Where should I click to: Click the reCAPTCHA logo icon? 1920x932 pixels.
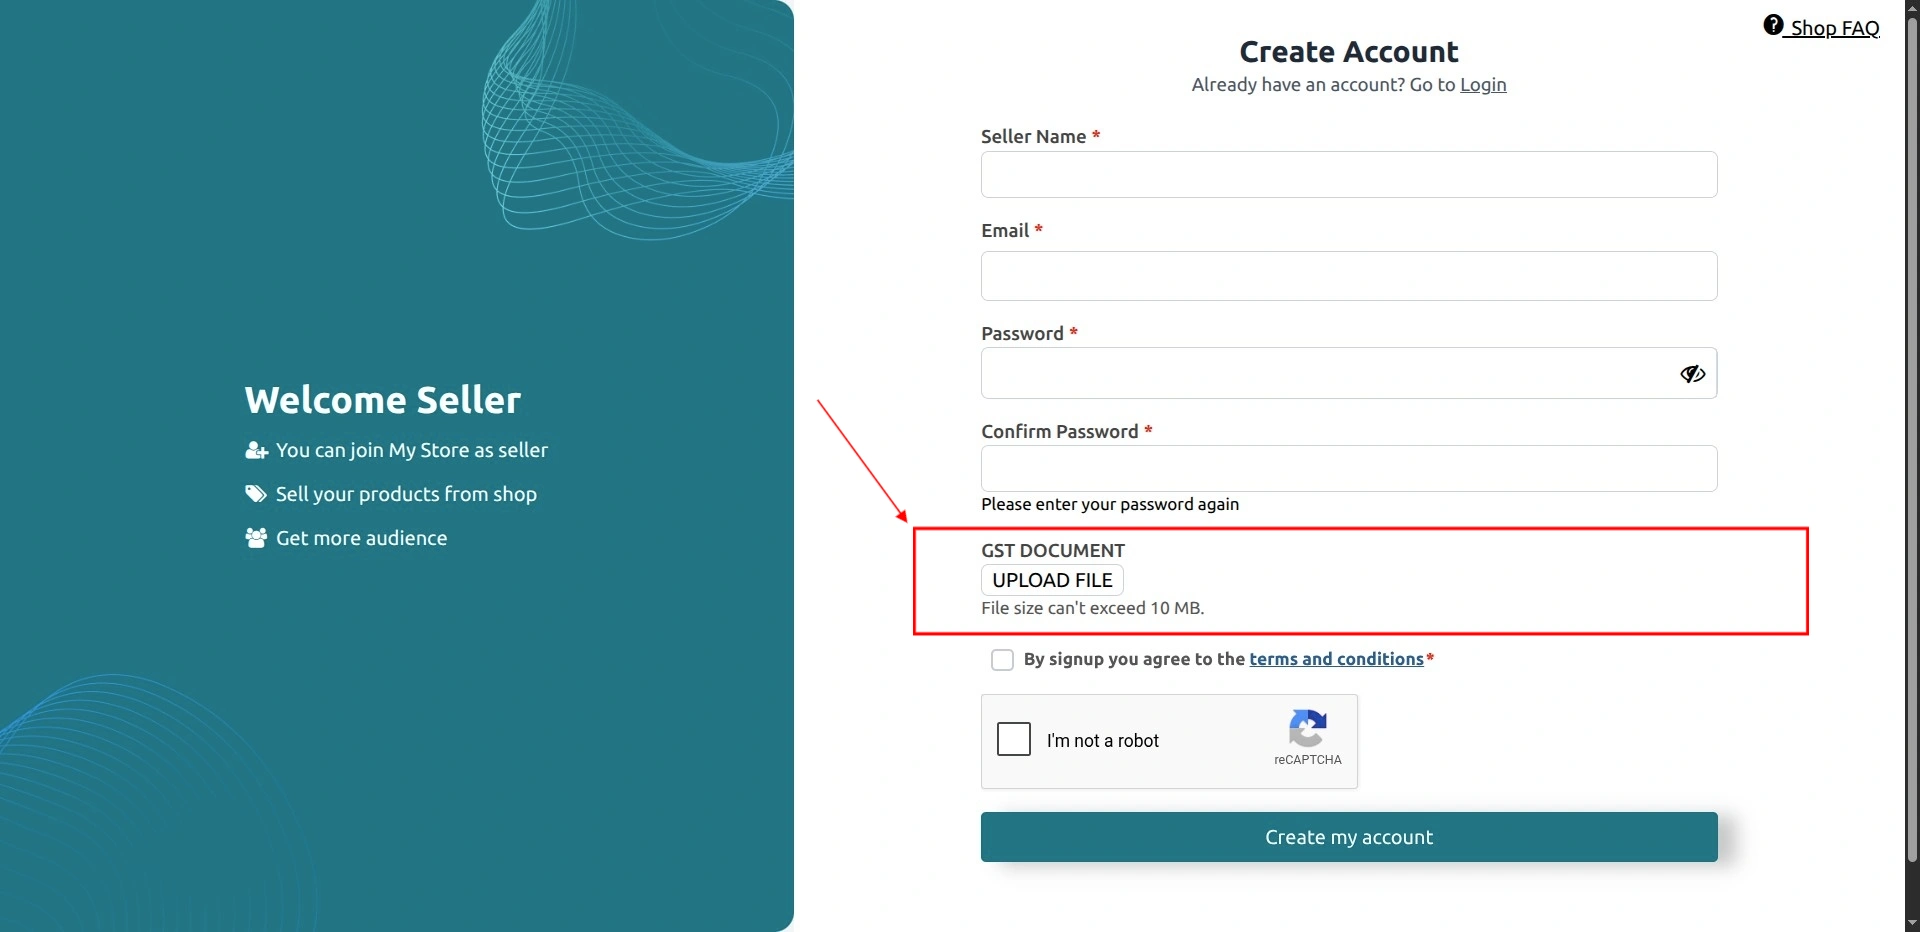[x=1308, y=728]
